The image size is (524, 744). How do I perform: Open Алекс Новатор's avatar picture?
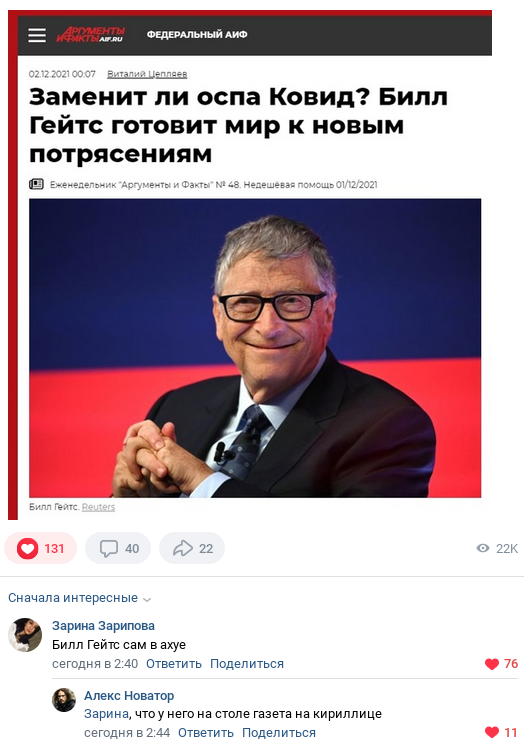64,700
